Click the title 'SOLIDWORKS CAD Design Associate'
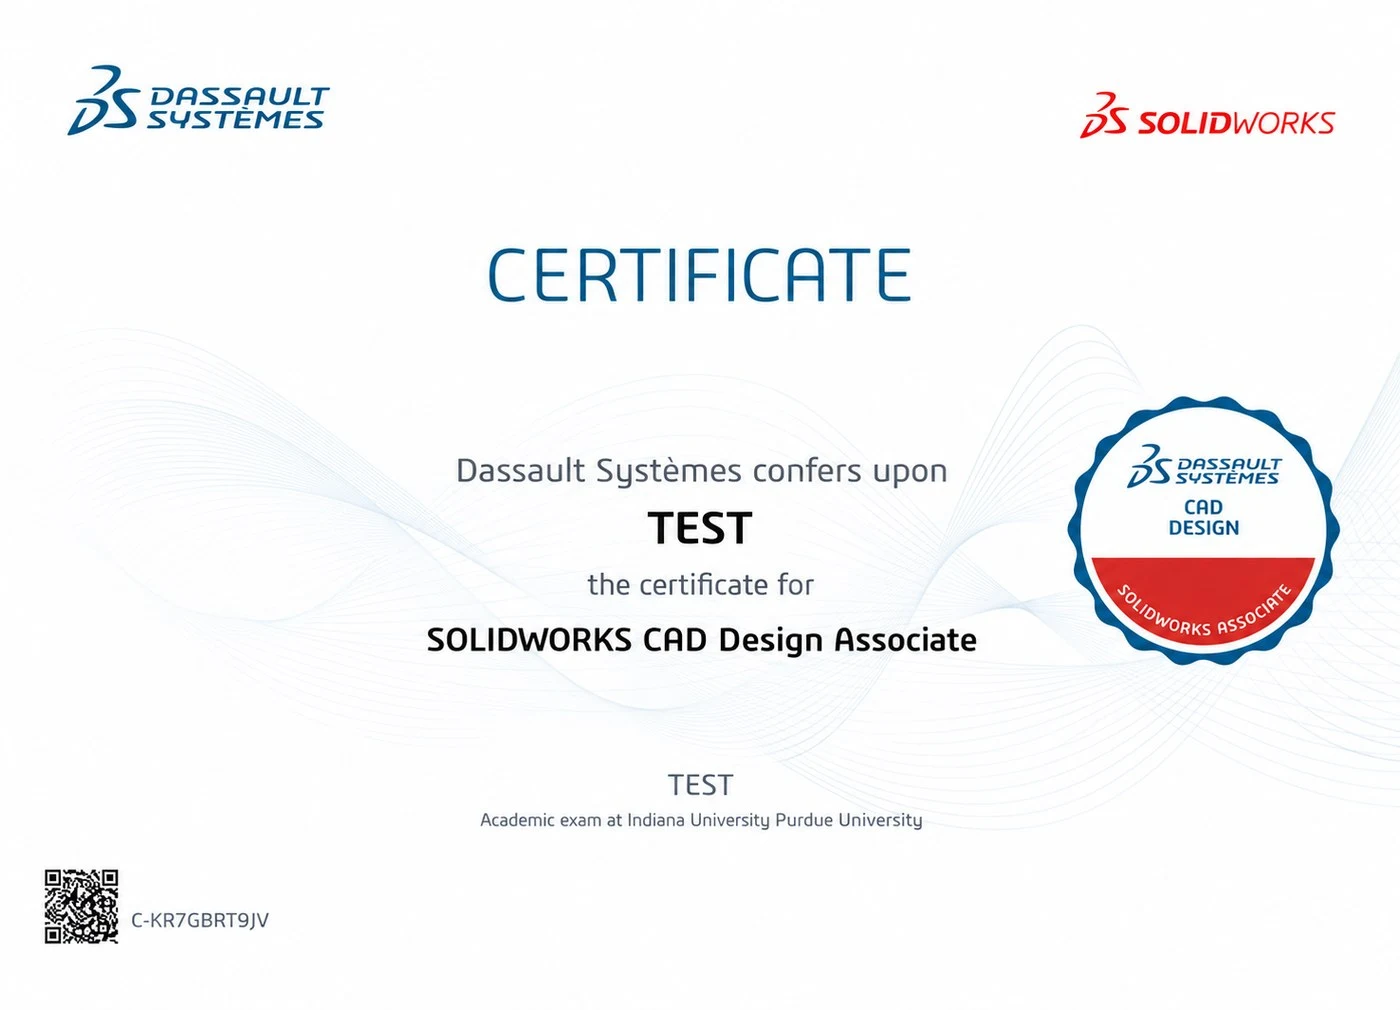The image size is (1400, 1010). point(701,640)
